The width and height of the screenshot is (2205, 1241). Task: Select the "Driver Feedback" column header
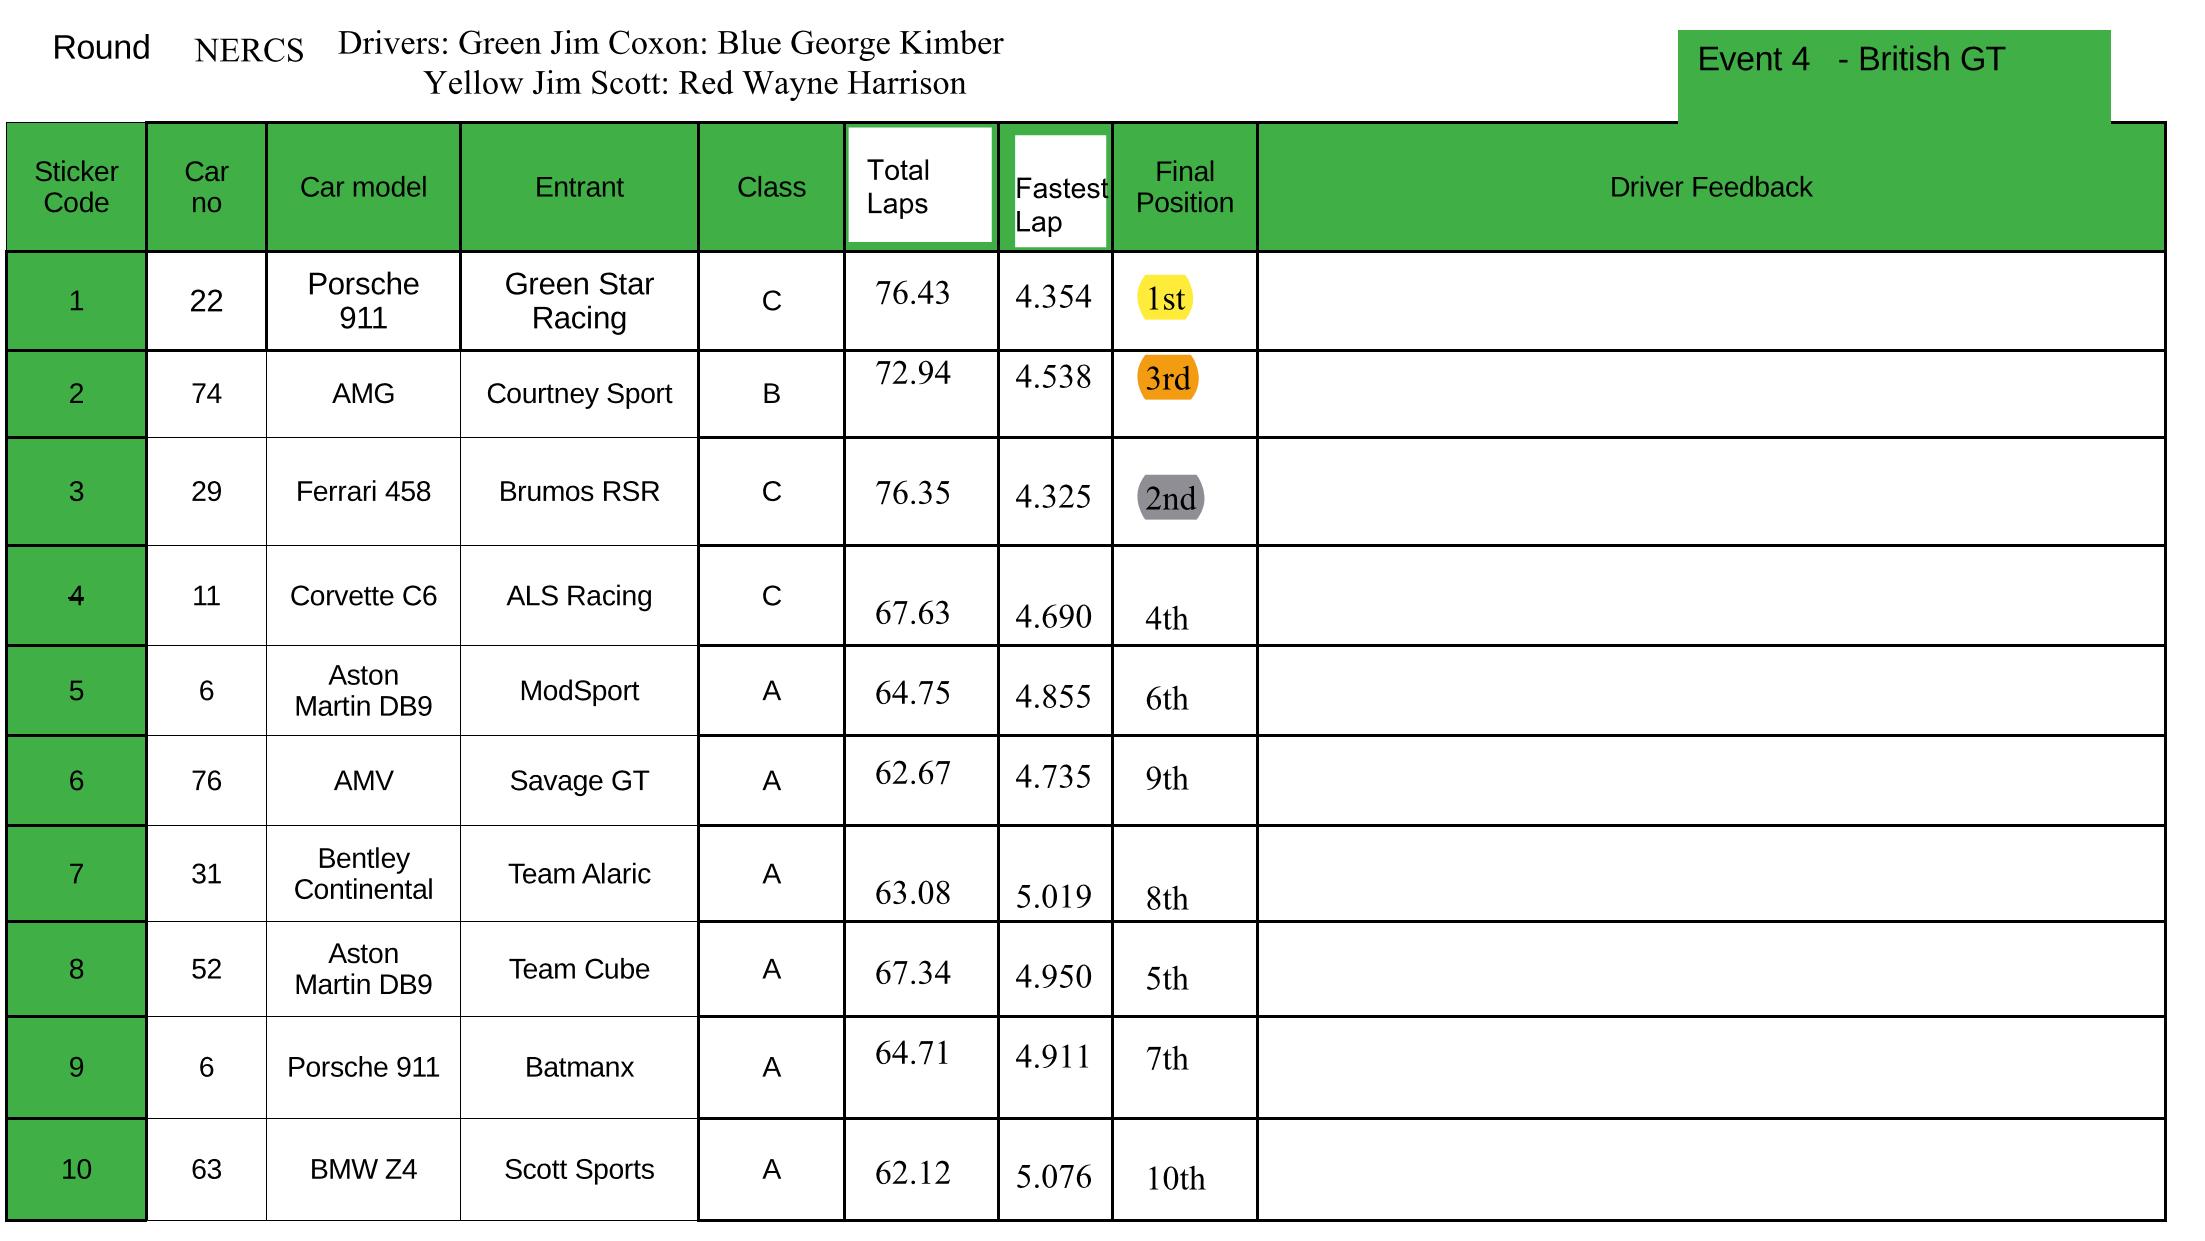coord(1710,187)
